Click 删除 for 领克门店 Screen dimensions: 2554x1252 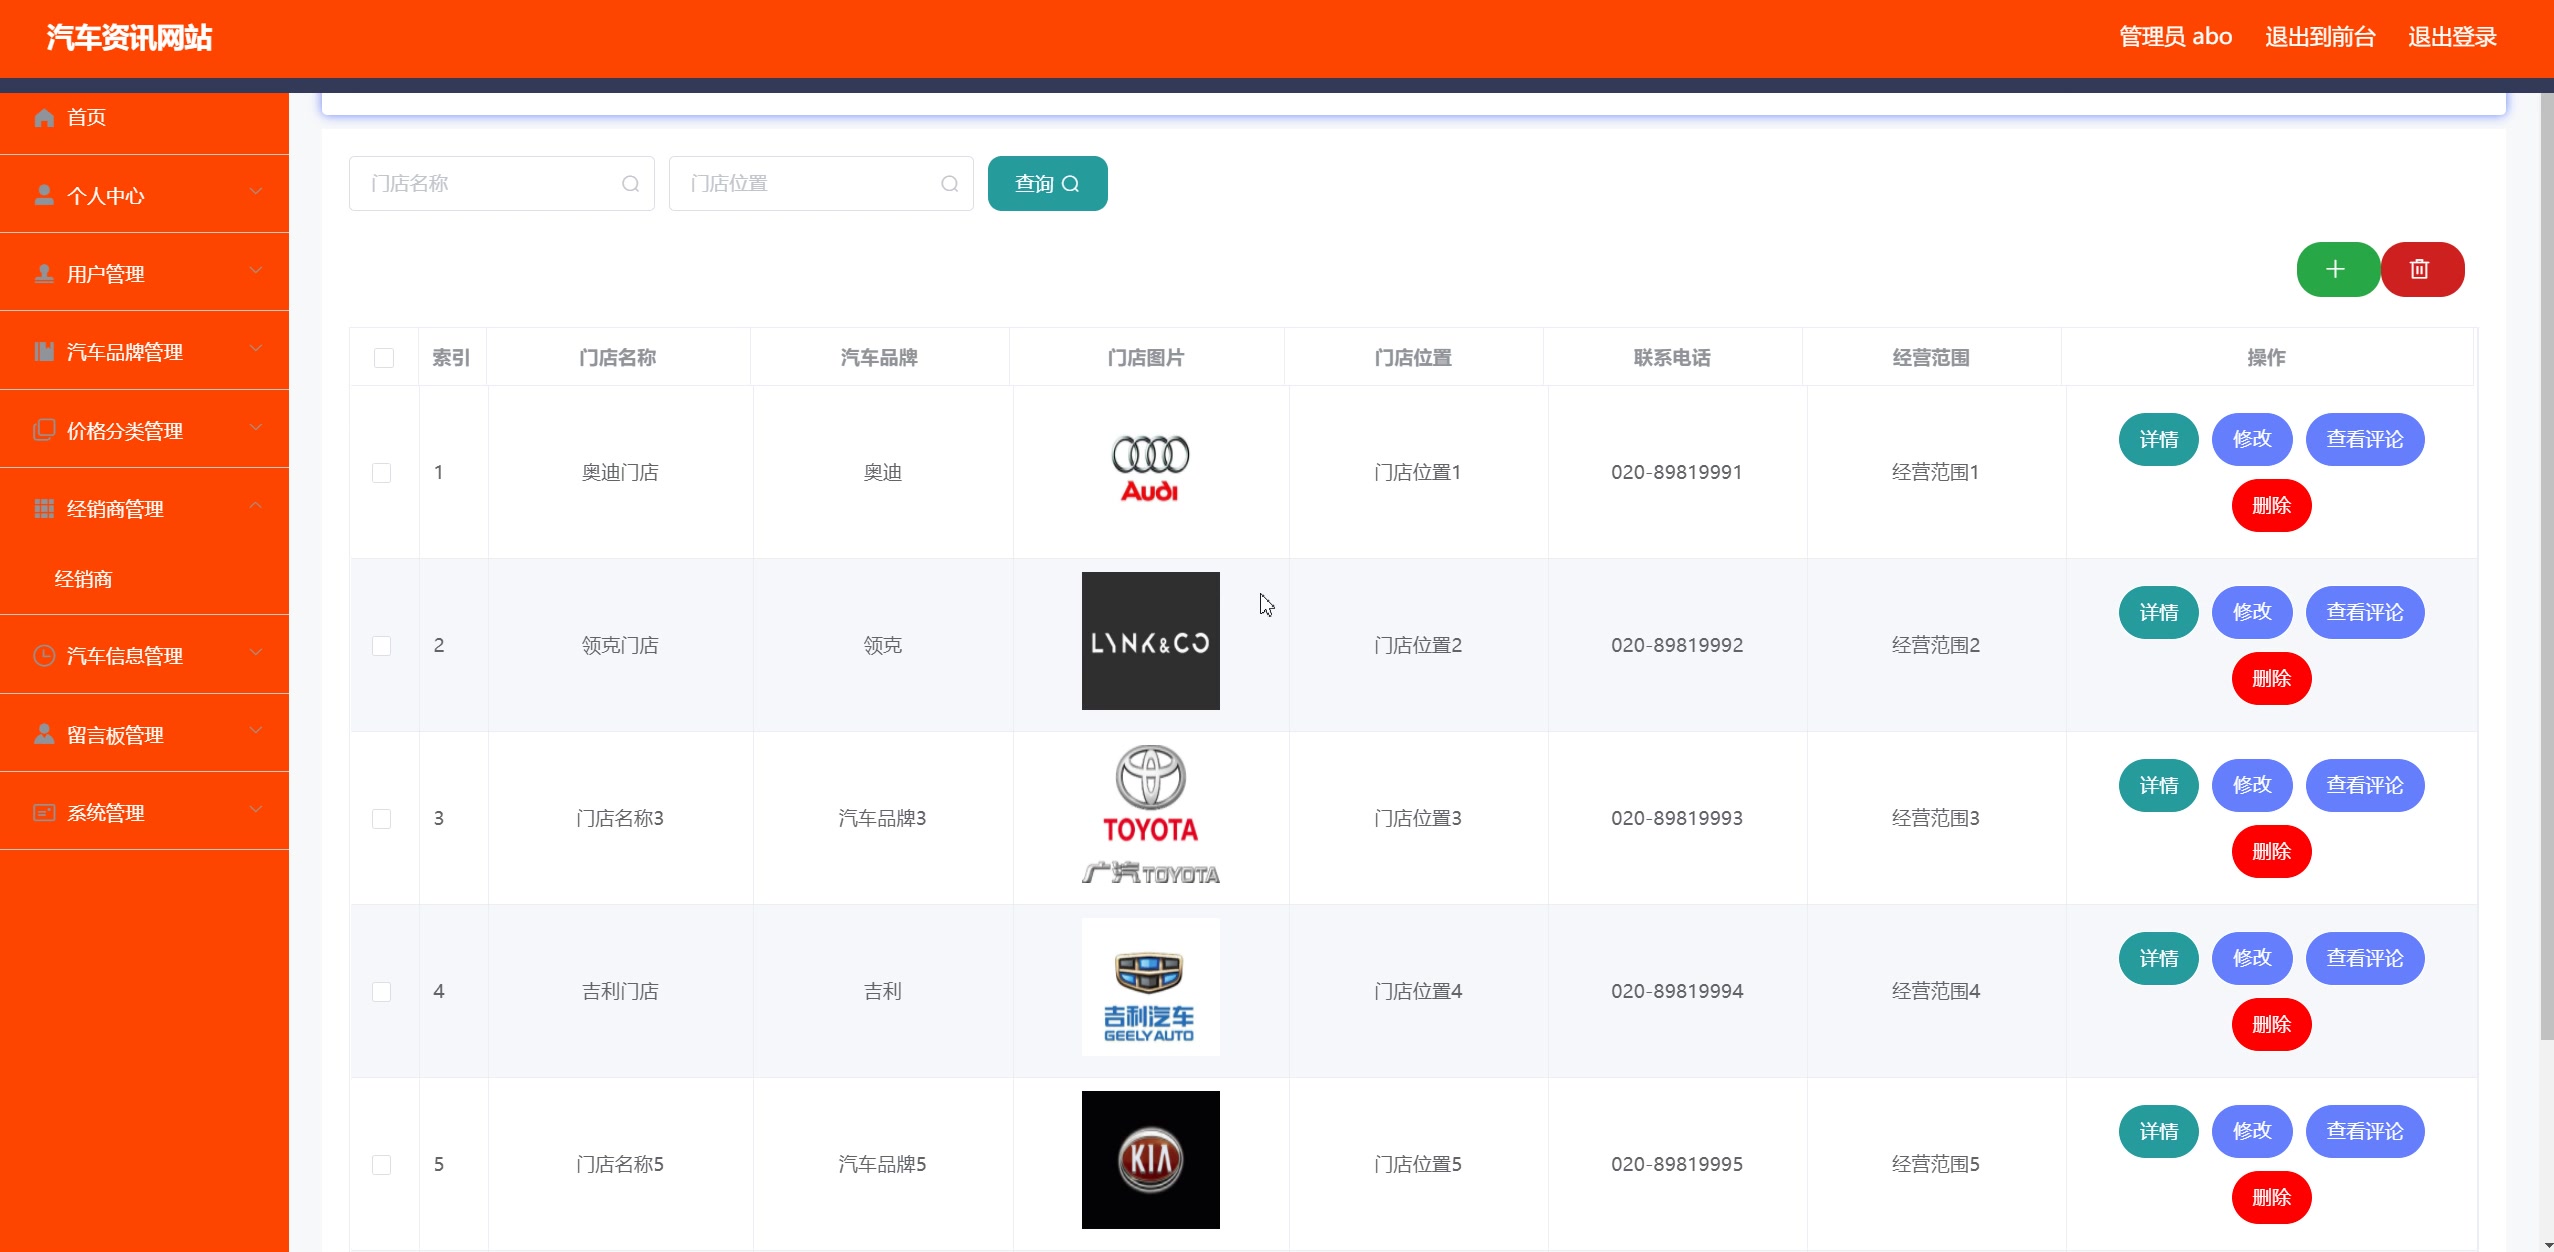pos(2271,678)
